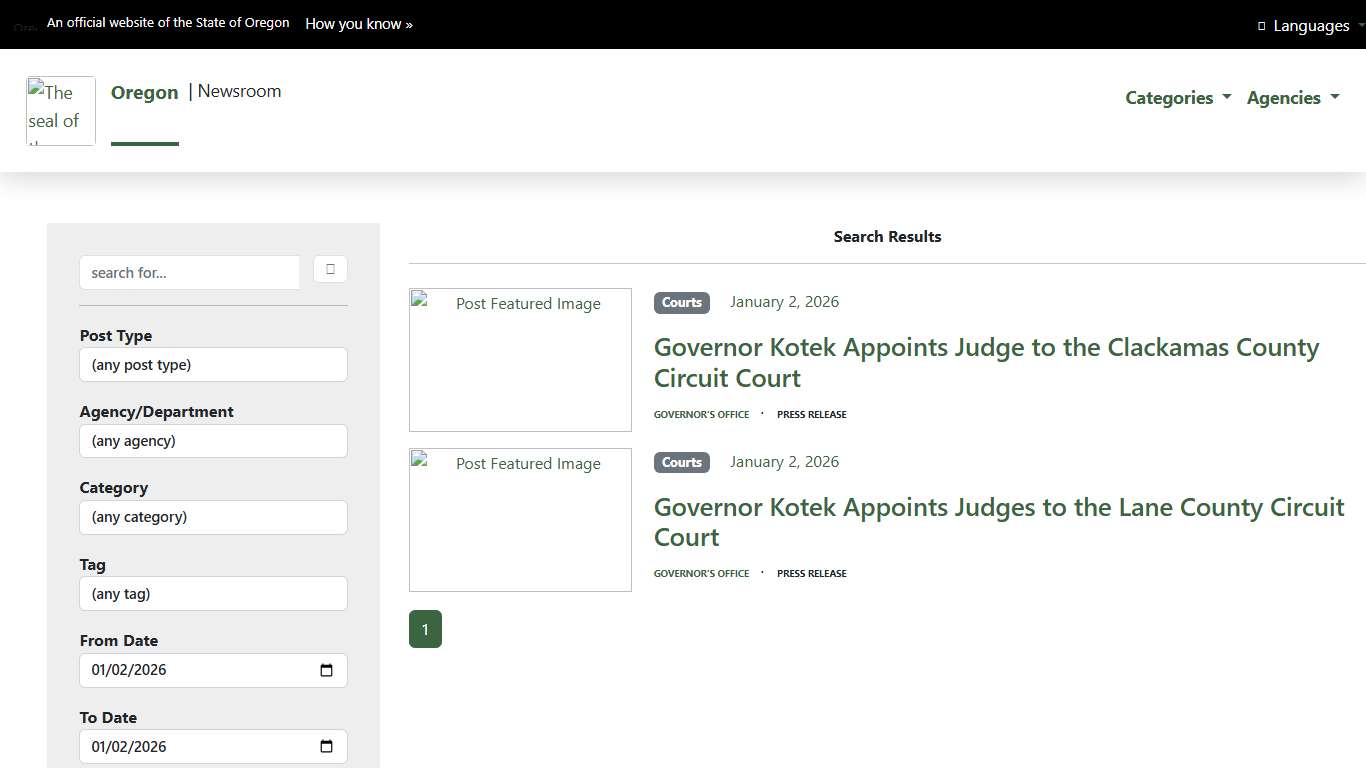1366x768 pixels.
Task: Click the Governor's Office link under second result
Action: pyautogui.click(x=701, y=574)
